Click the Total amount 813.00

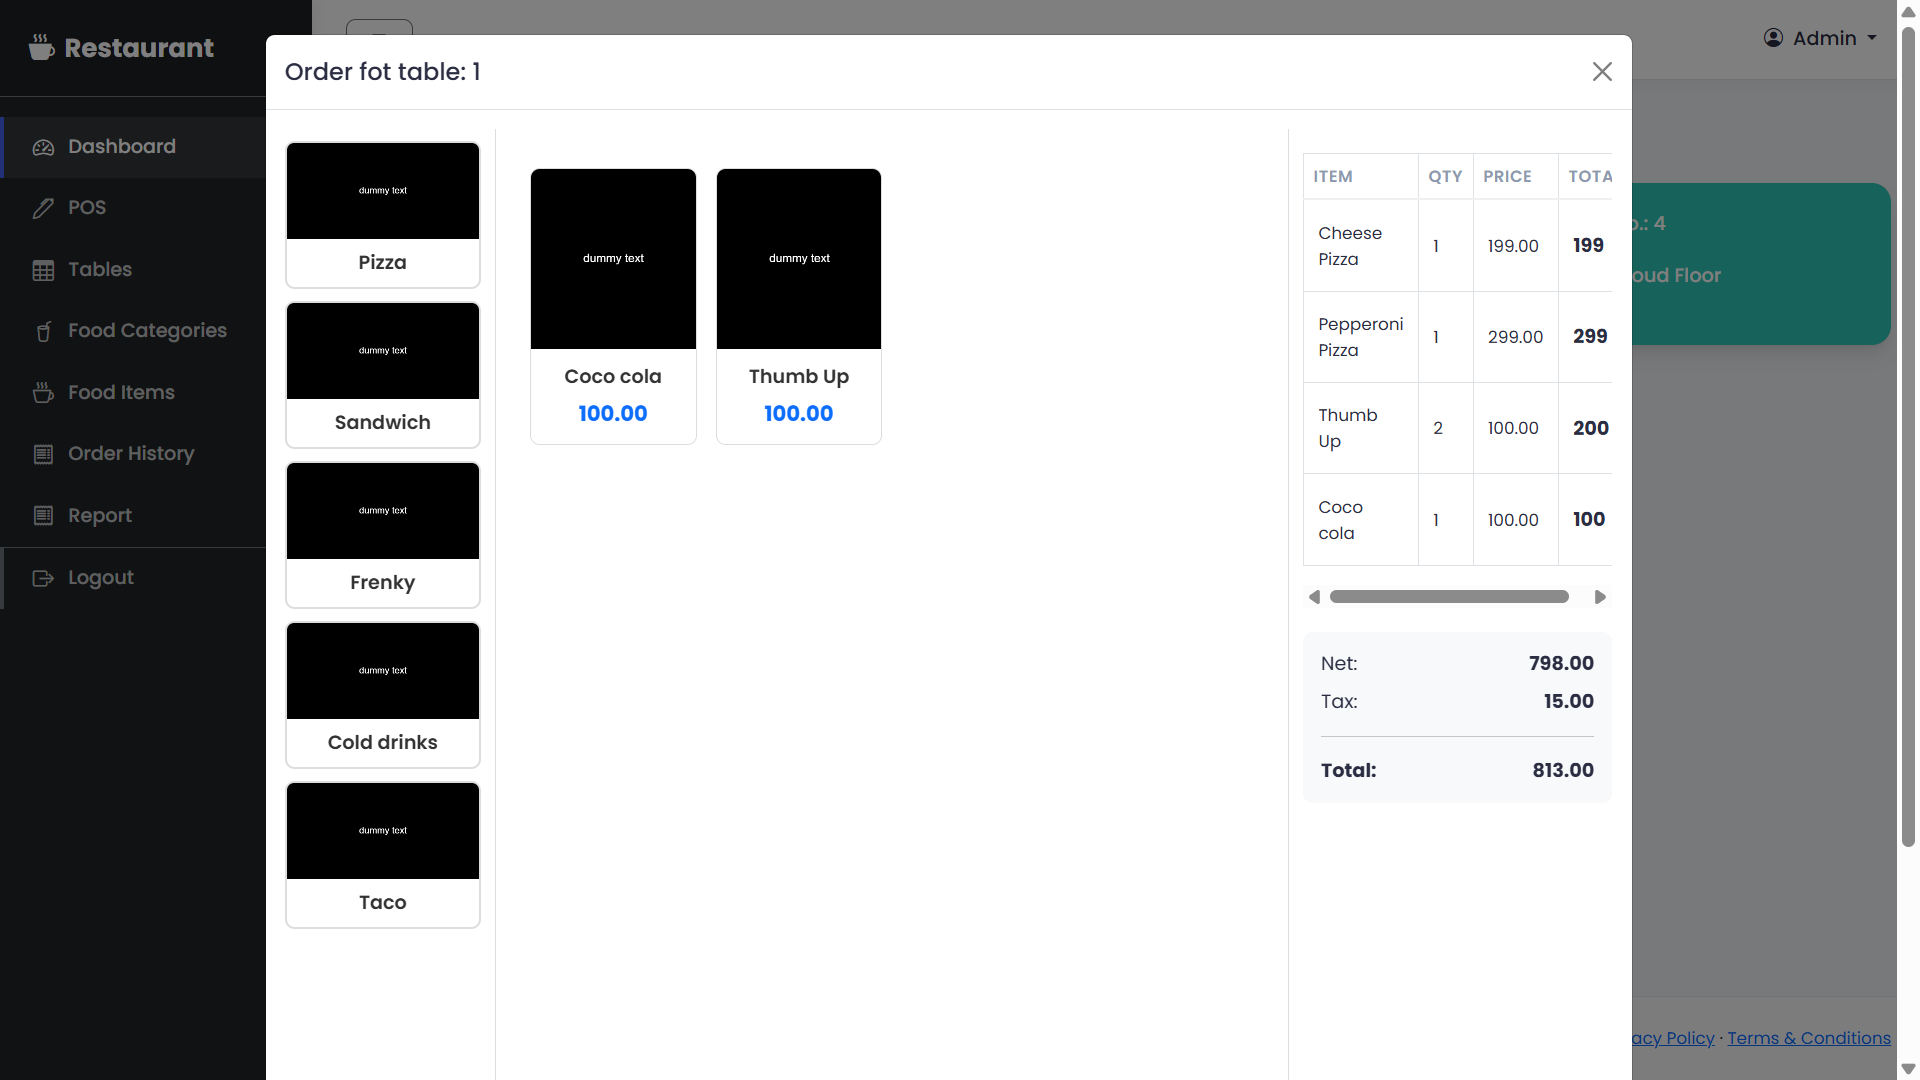click(x=1563, y=770)
